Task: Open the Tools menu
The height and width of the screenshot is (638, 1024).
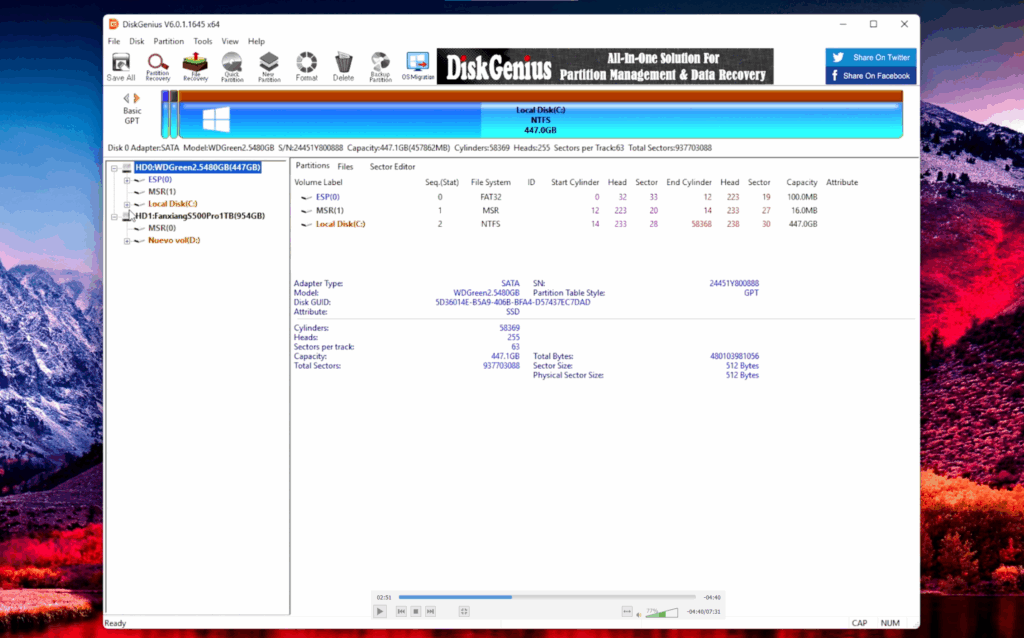Action: pos(202,41)
